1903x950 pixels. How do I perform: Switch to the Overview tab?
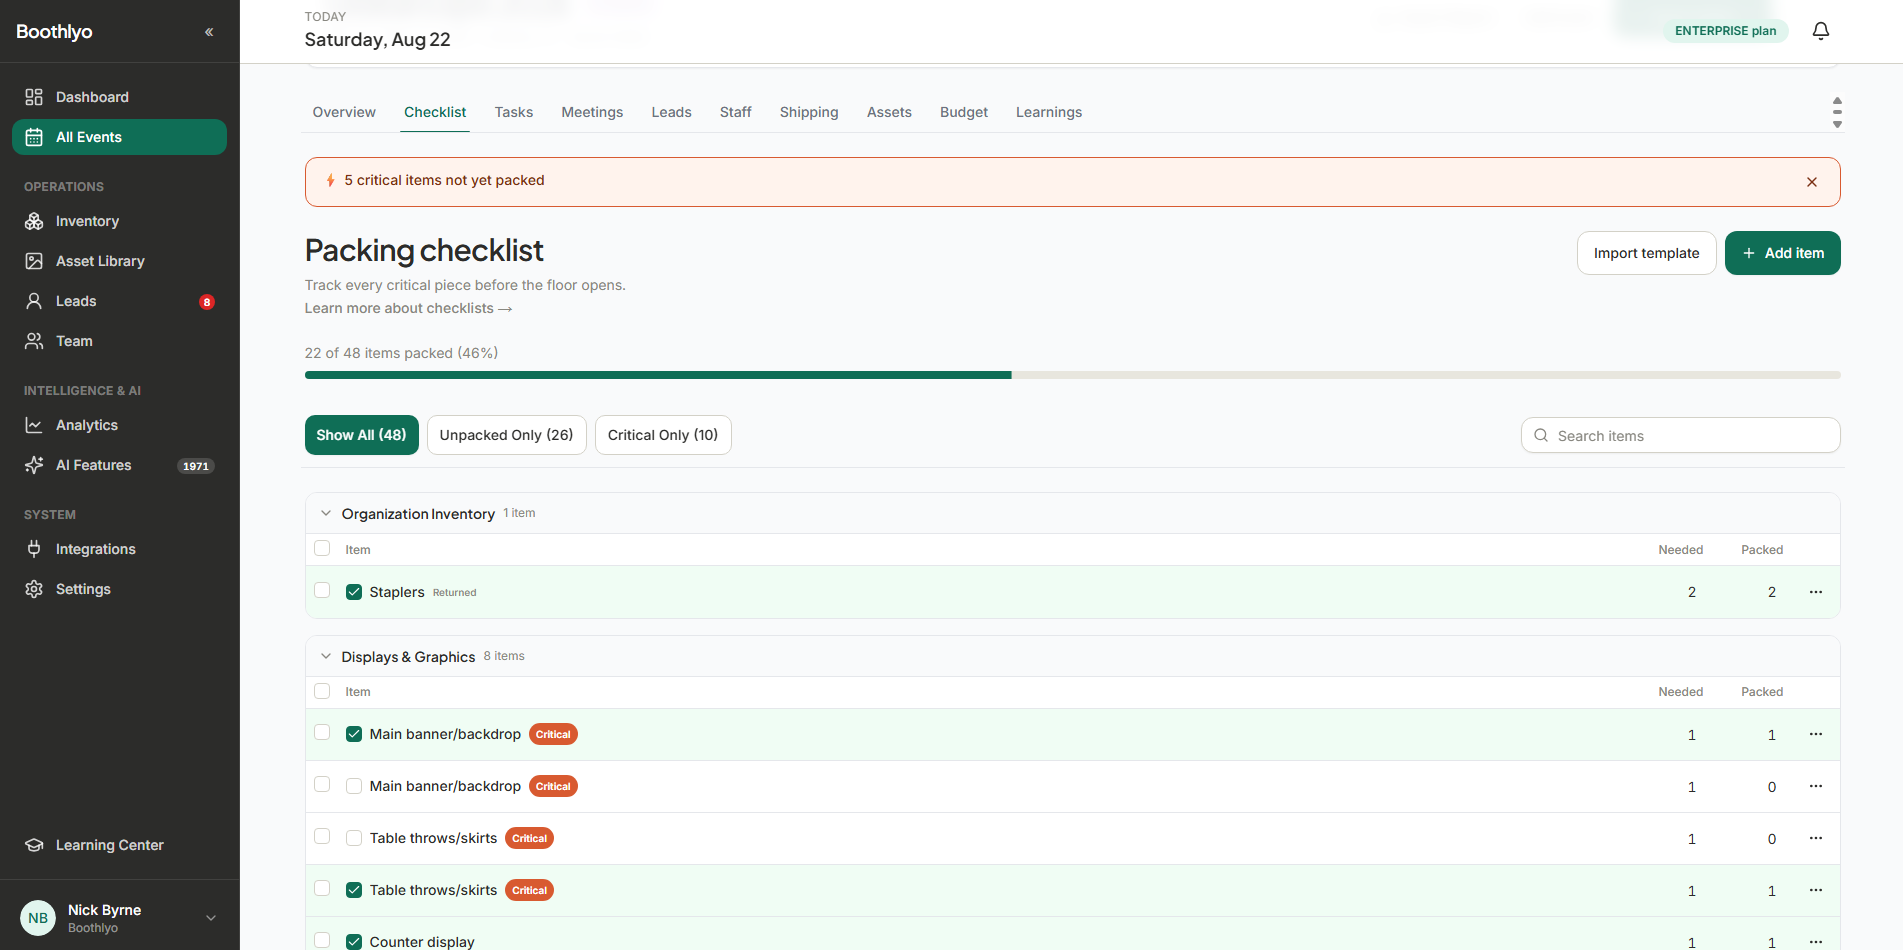(x=344, y=112)
